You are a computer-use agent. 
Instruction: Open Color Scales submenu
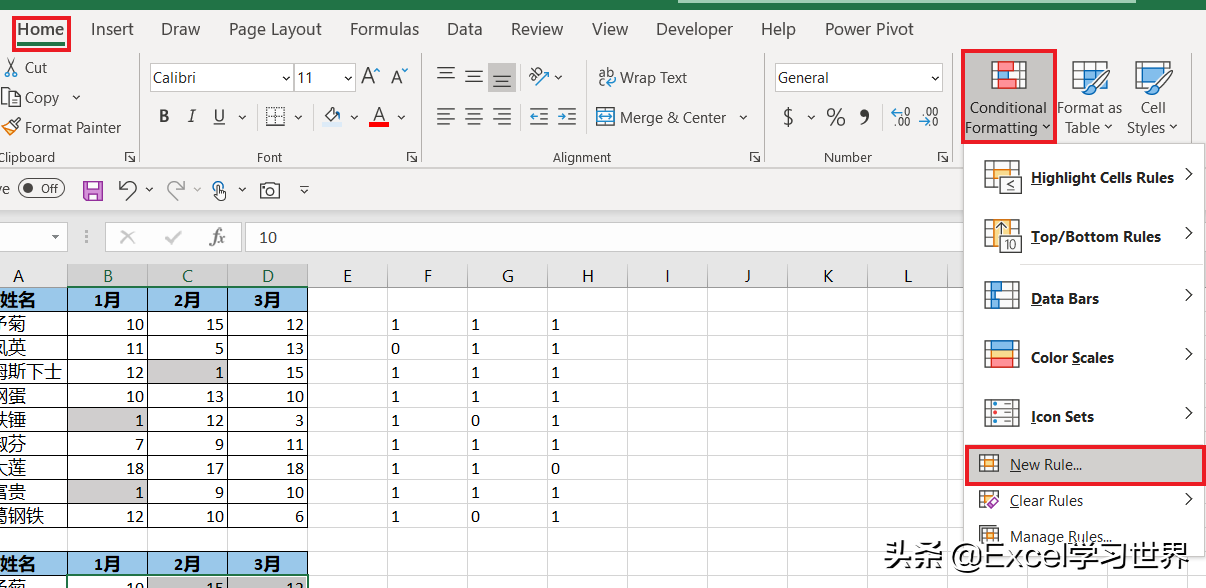coord(1087,357)
